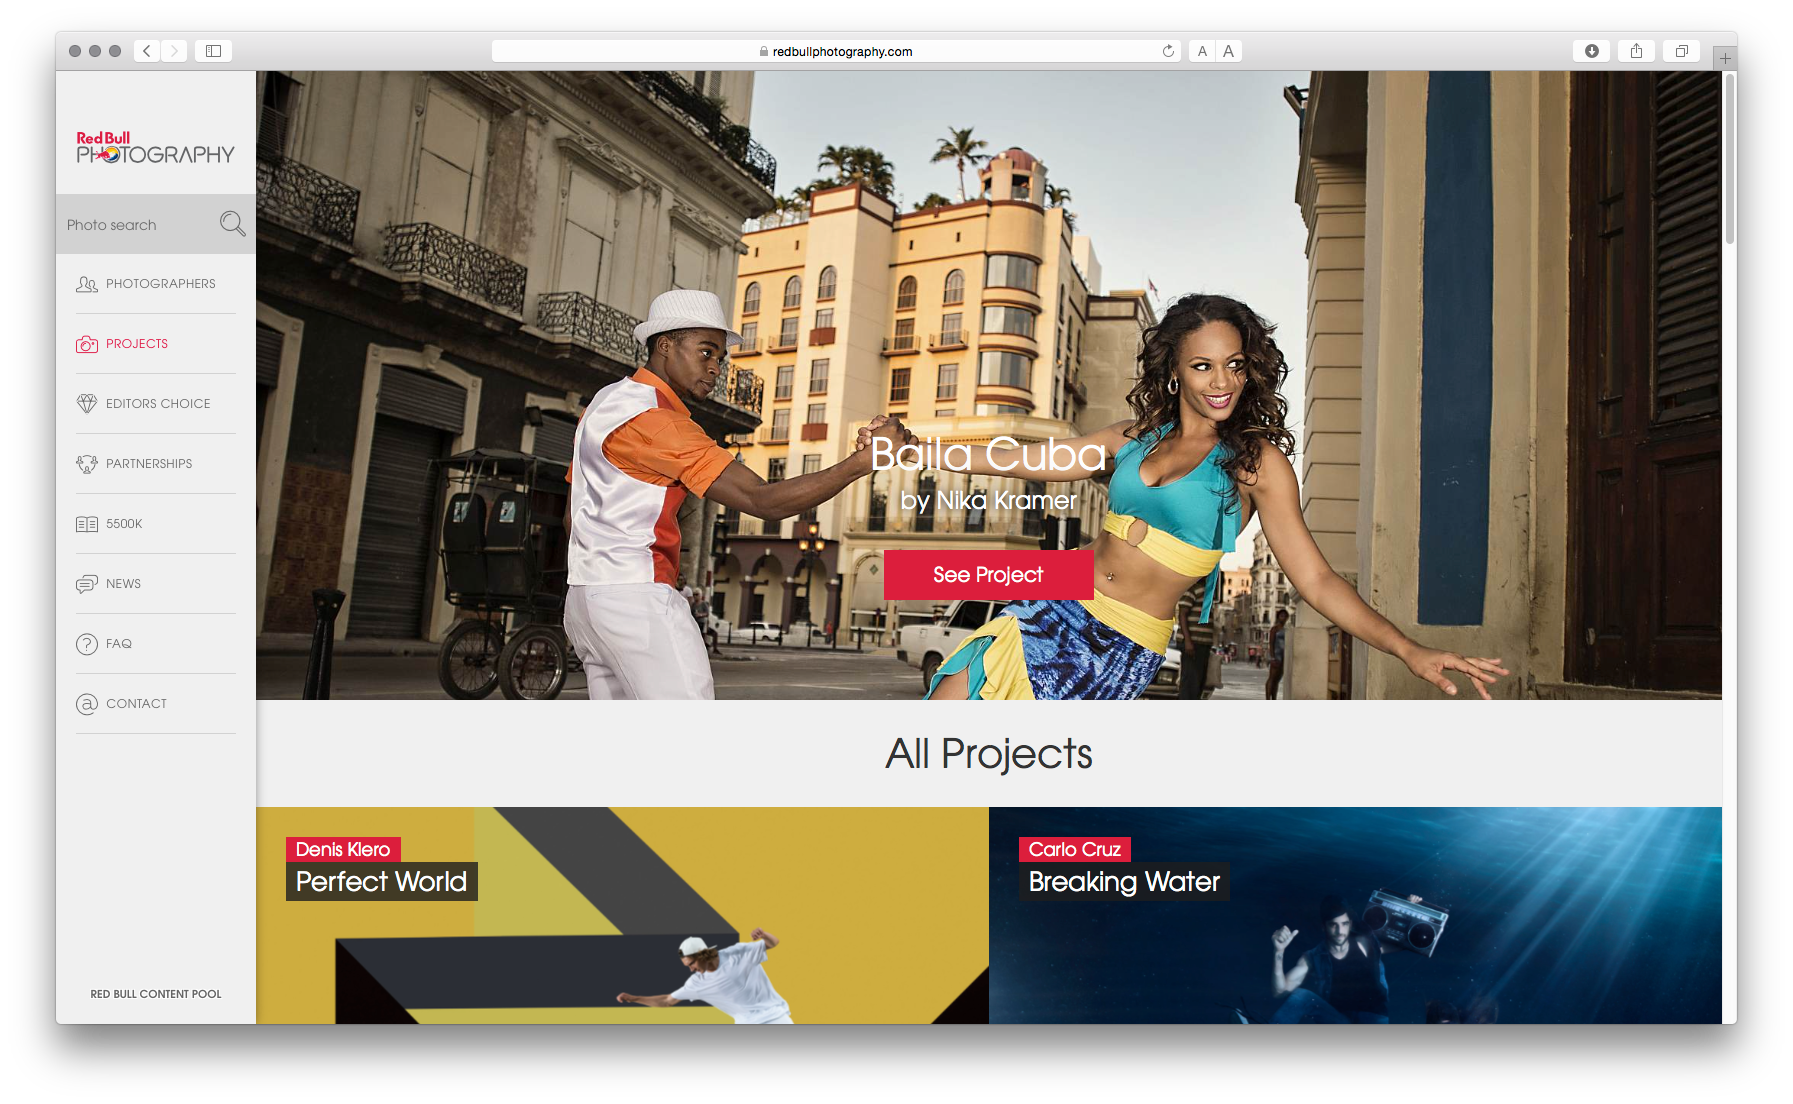1793x1104 pixels.
Task: Click the Editors Choice diamond icon
Action: pos(87,404)
